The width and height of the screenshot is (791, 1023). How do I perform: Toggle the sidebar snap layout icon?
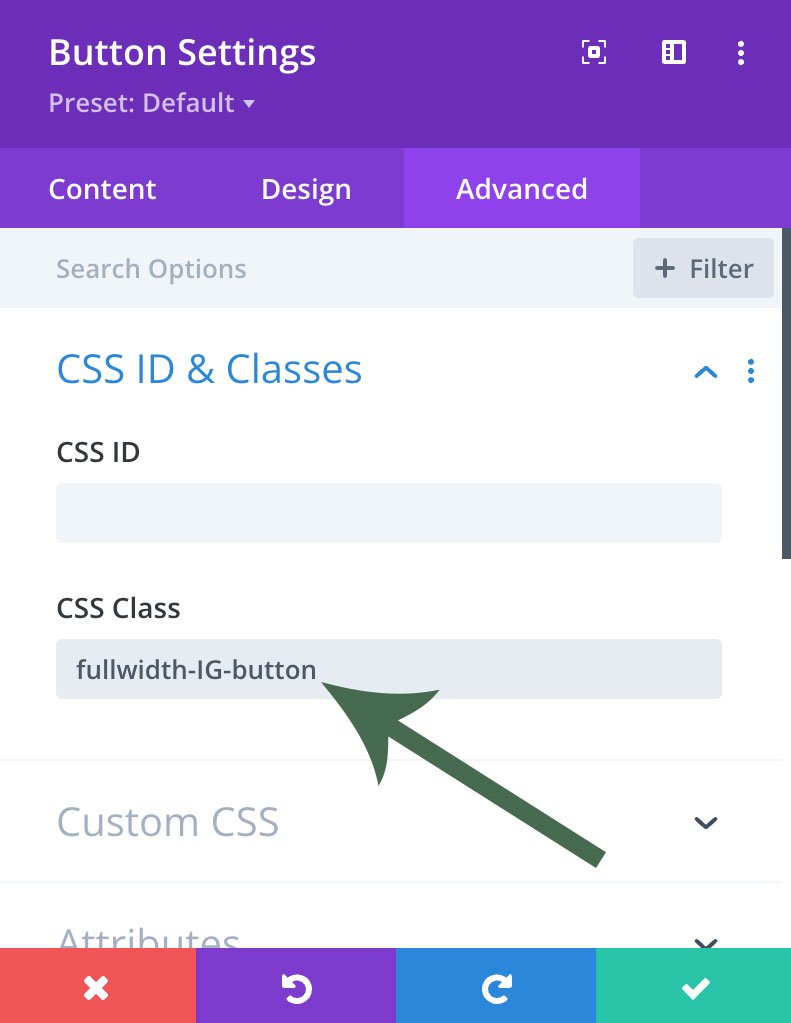pos(674,53)
